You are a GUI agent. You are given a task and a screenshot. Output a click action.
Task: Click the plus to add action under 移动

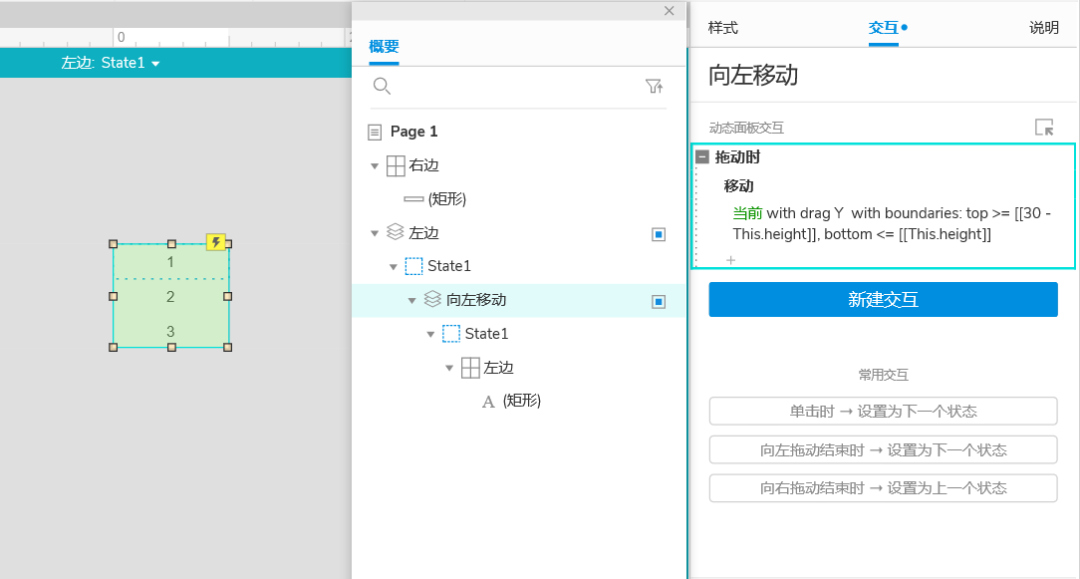click(731, 260)
